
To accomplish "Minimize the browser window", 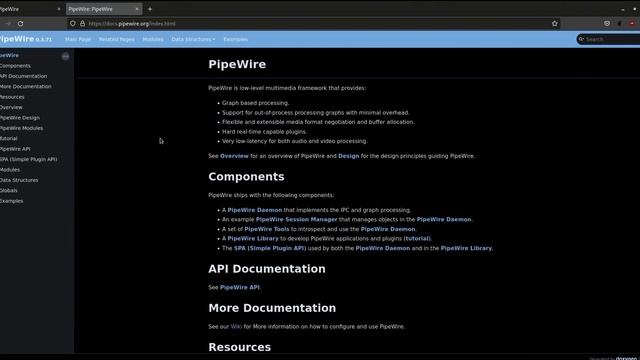I will point(622,9).
